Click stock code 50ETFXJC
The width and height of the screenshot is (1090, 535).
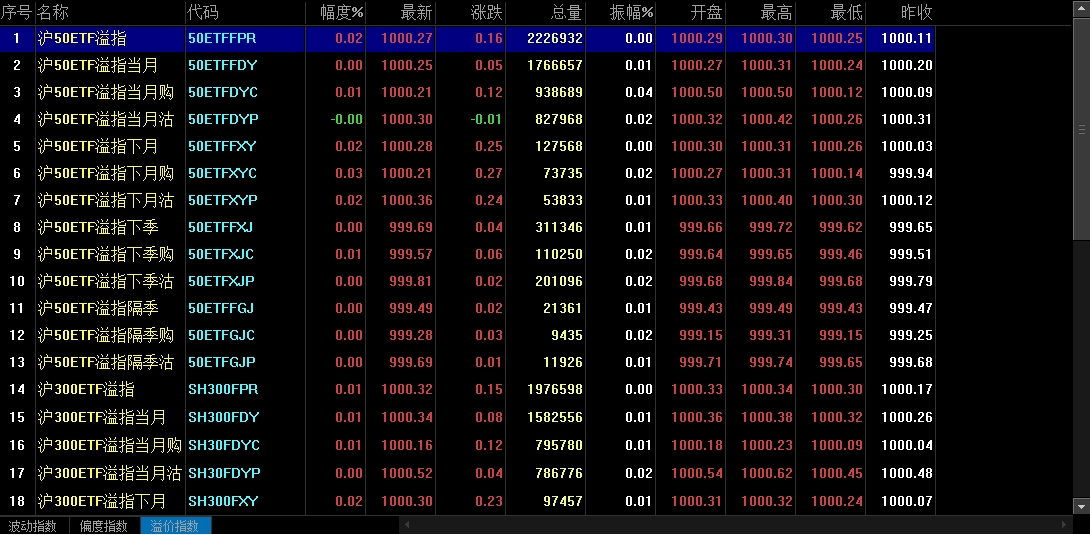pos(221,254)
